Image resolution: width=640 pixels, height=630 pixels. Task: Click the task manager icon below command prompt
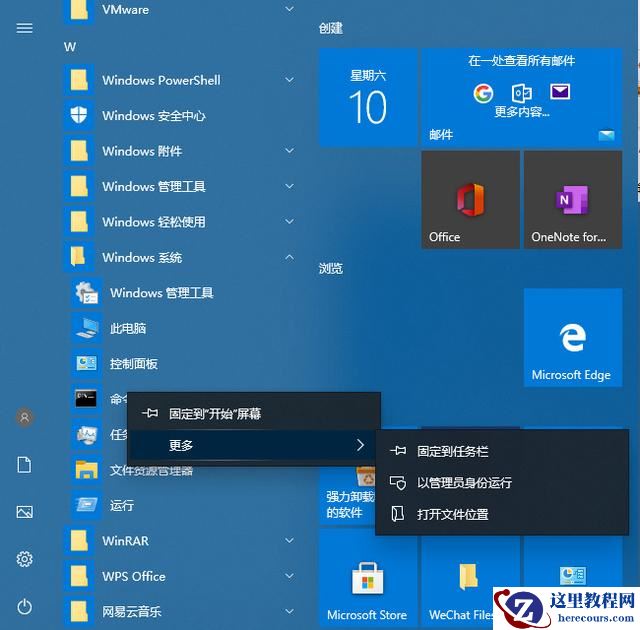click(x=87, y=434)
